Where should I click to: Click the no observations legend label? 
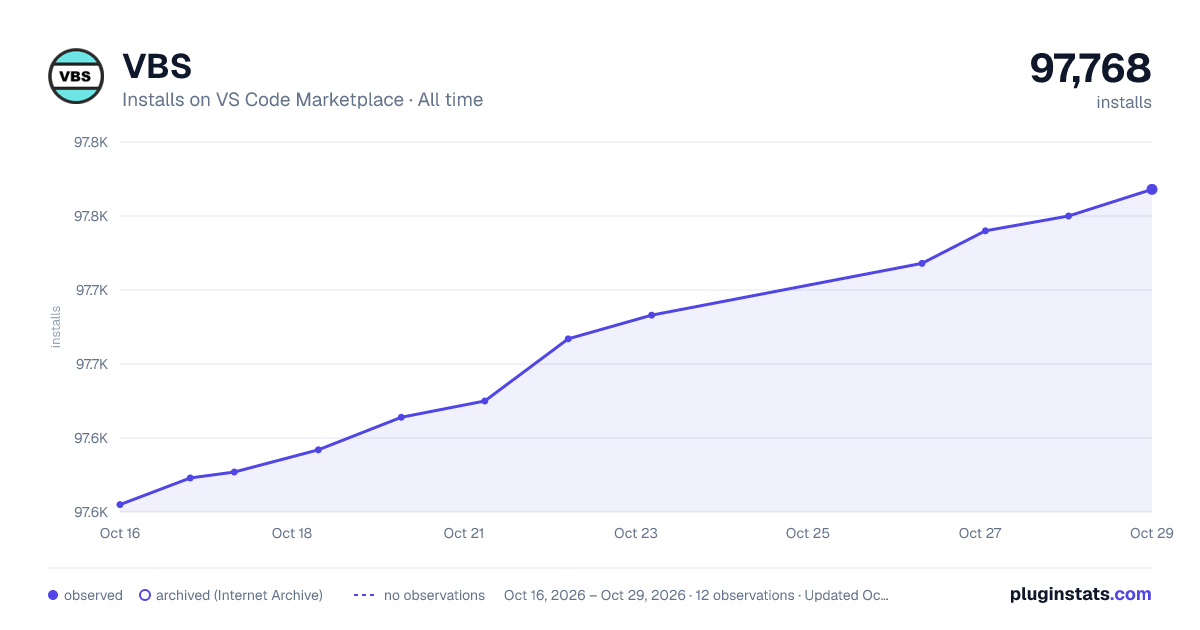pyautogui.click(x=434, y=595)
